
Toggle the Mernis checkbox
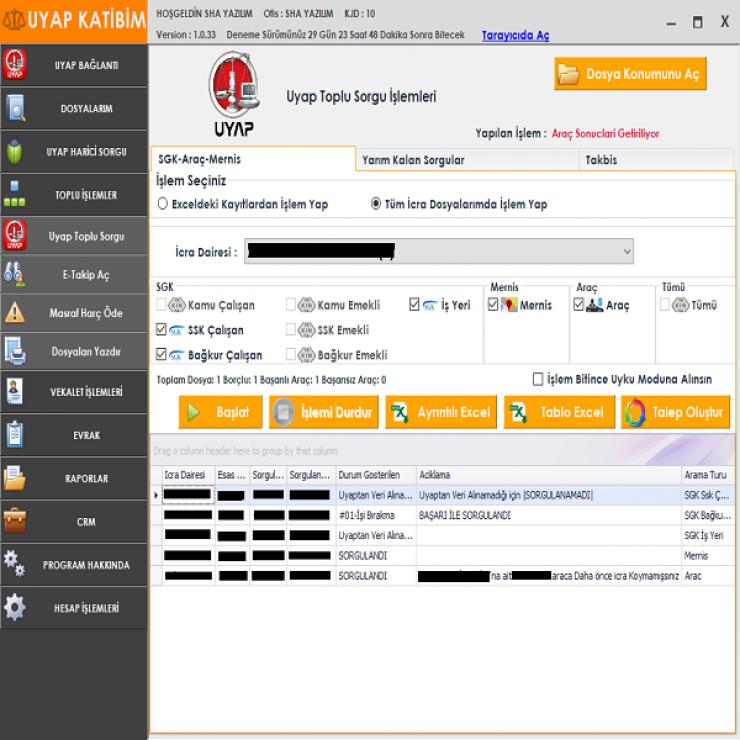pyautogui.click(x=493, y=304)
